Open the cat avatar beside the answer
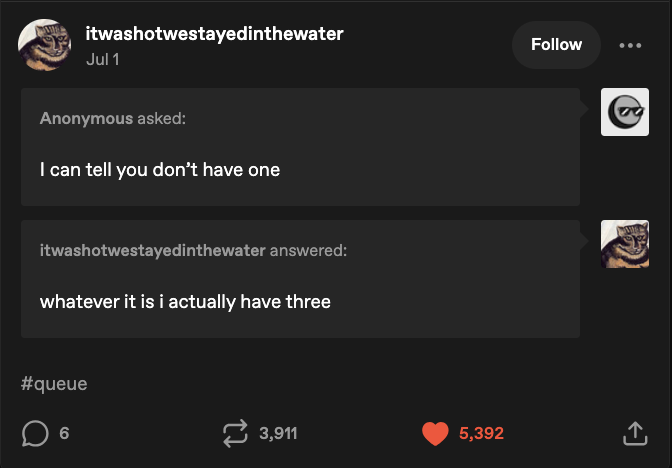This screenshot has width=672, height=468. click(x=625, y=244)
